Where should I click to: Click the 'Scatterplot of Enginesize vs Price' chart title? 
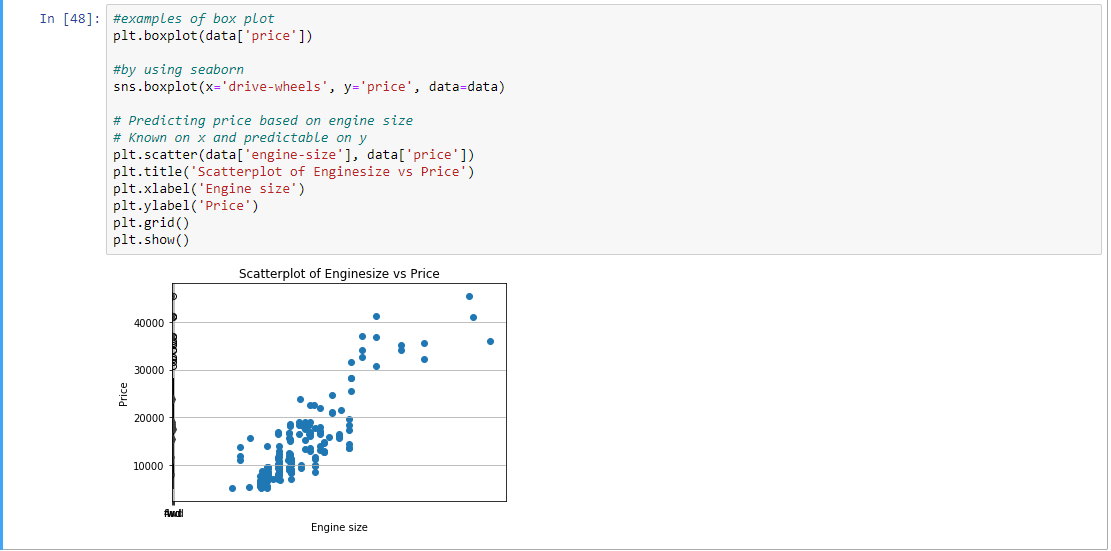339,273
